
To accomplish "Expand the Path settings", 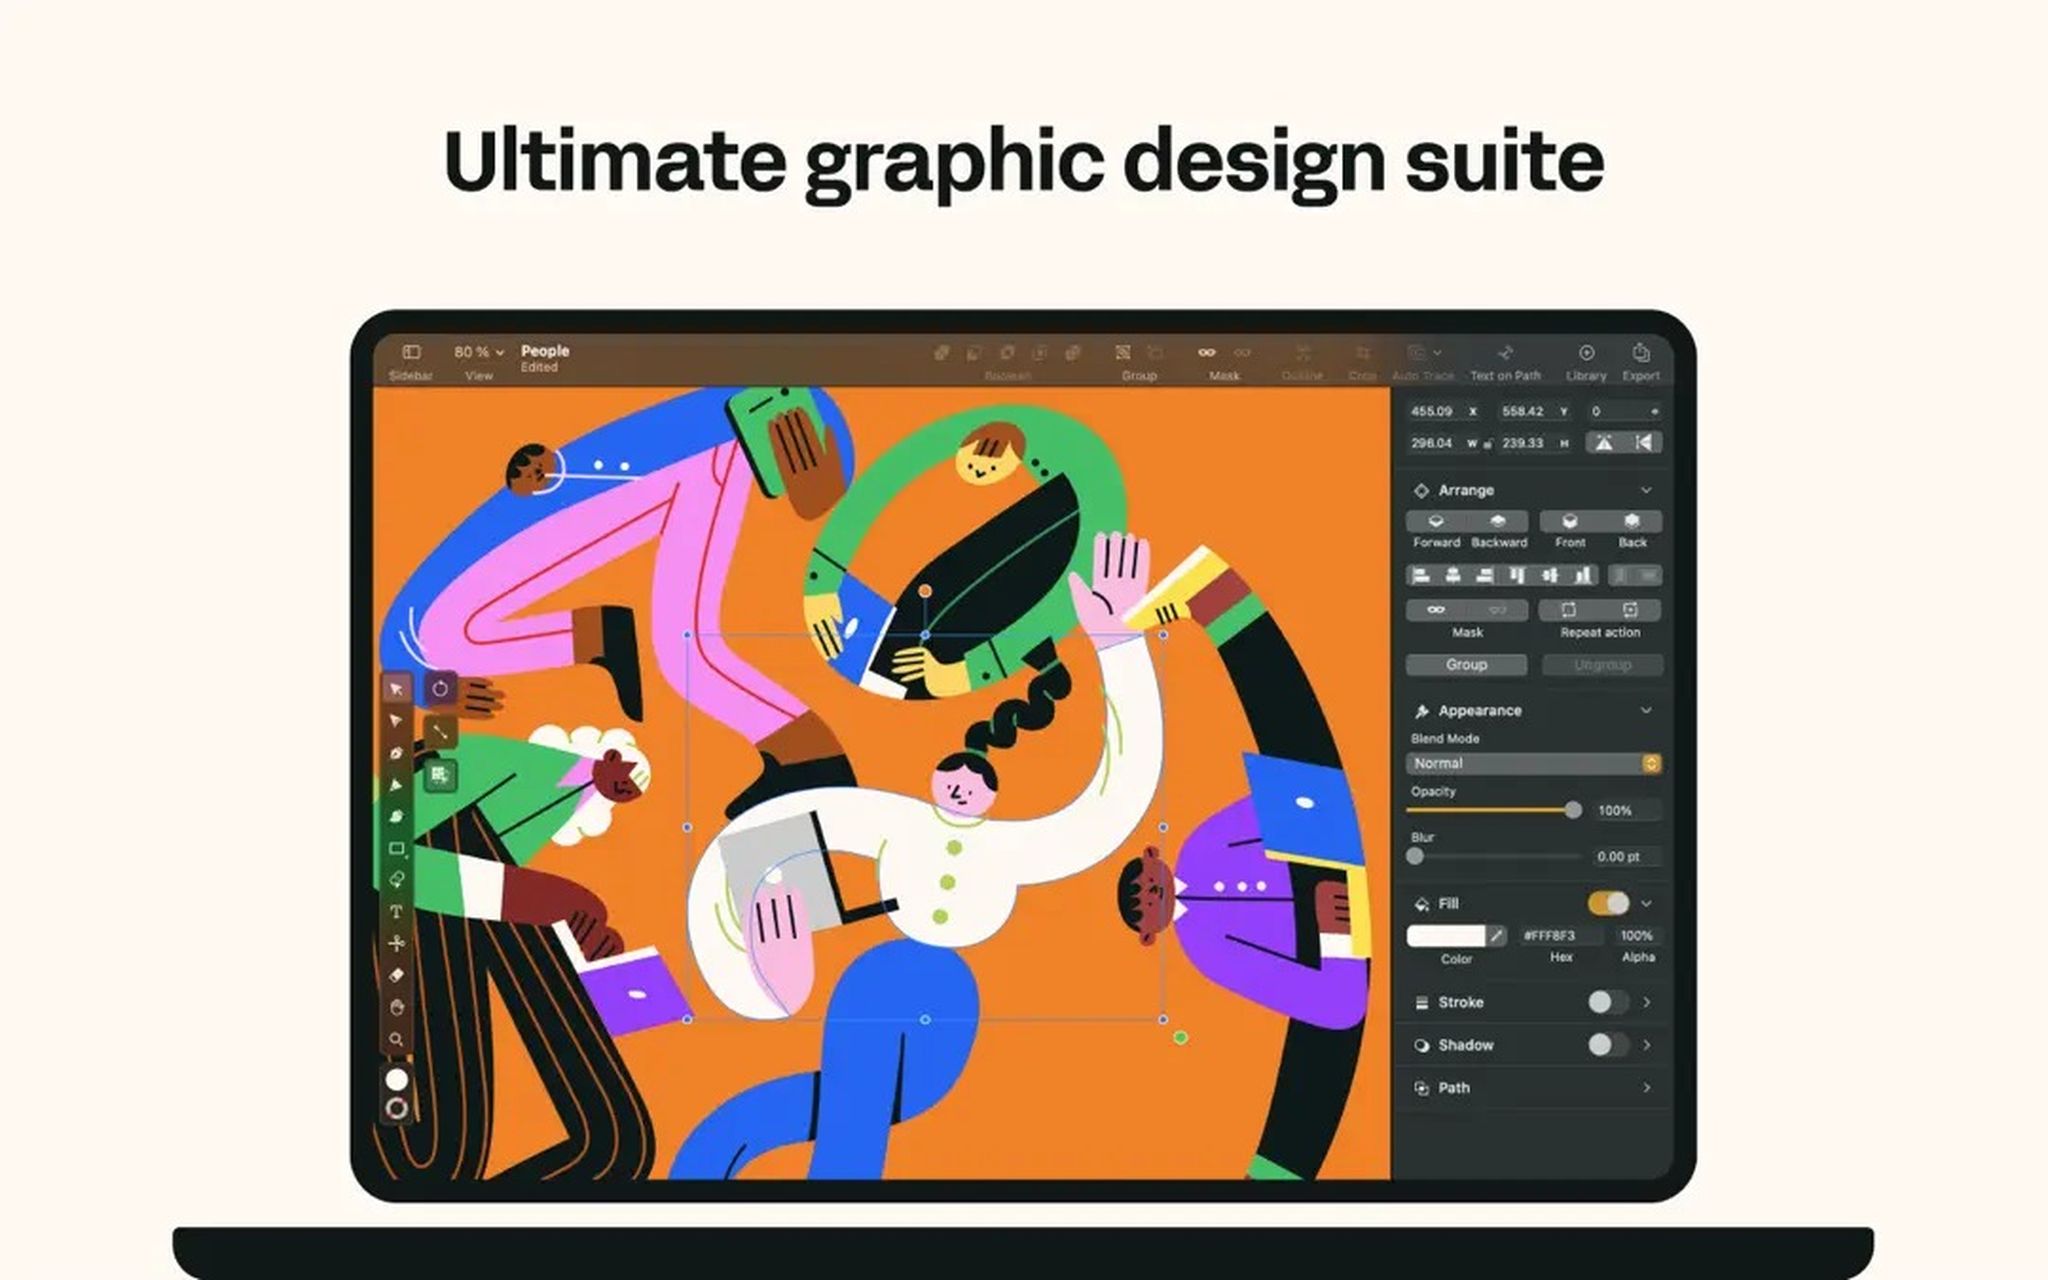I will (1648, 1087).
